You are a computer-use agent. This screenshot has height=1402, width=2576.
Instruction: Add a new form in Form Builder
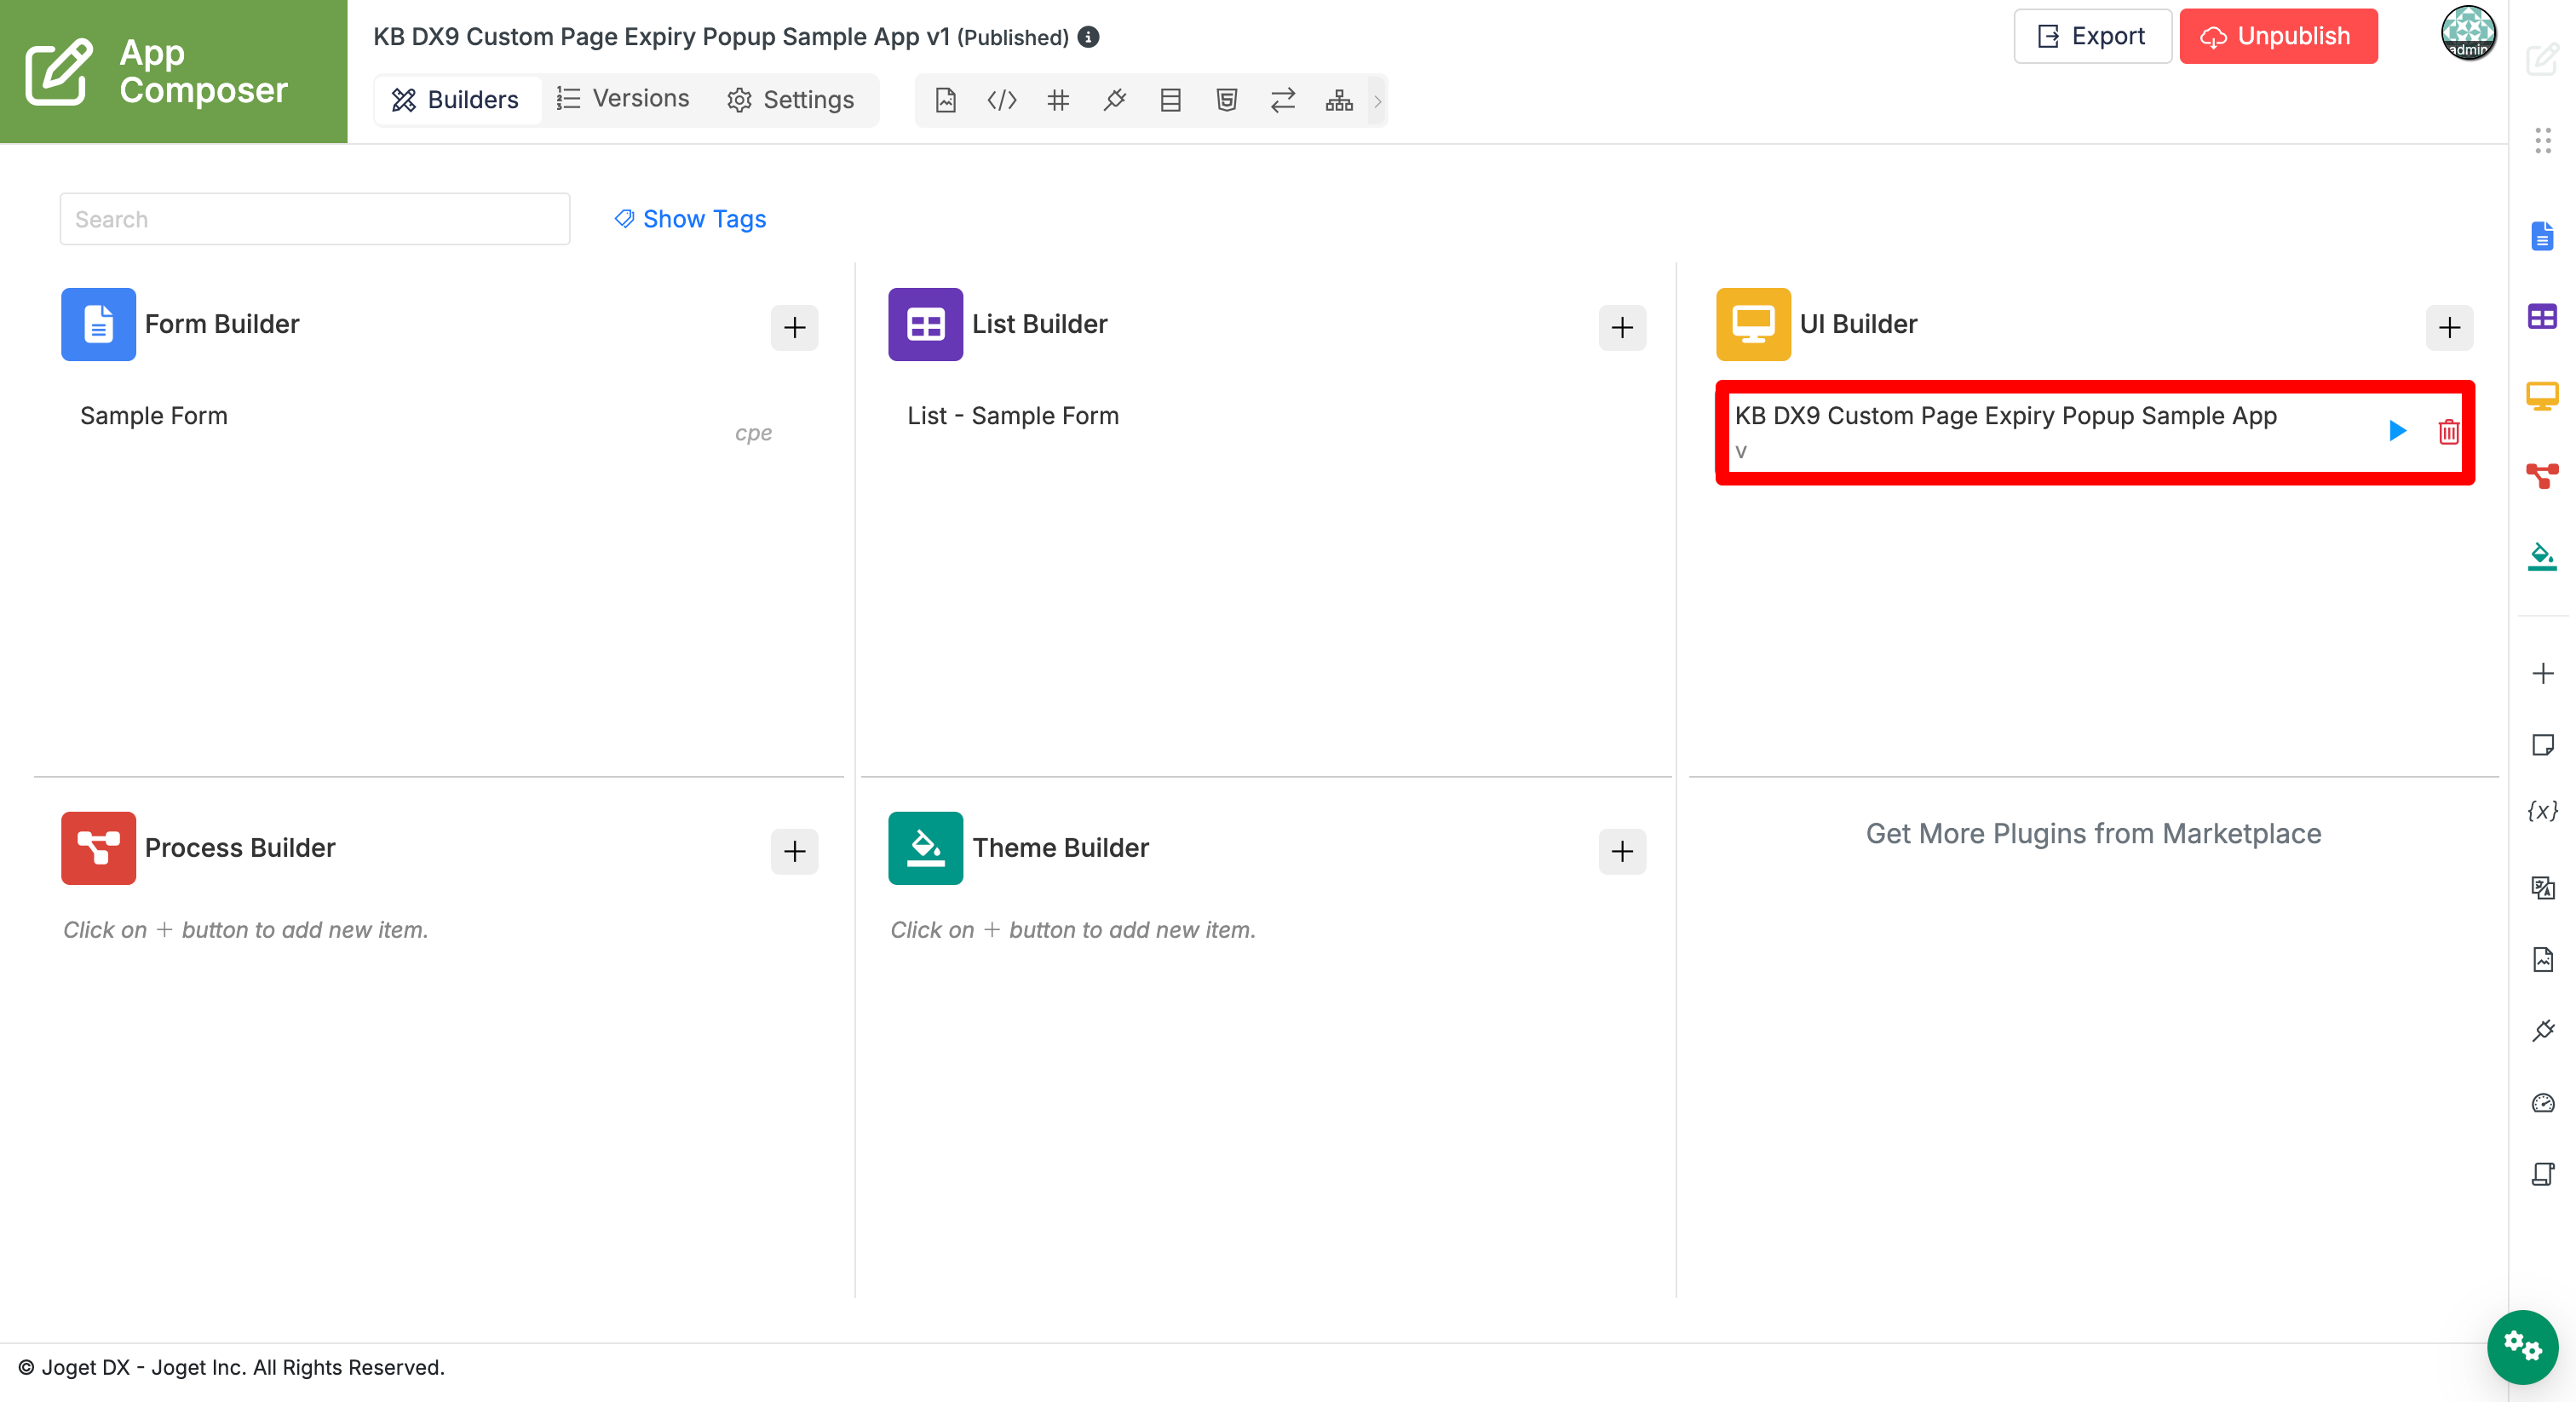[794, 327]
